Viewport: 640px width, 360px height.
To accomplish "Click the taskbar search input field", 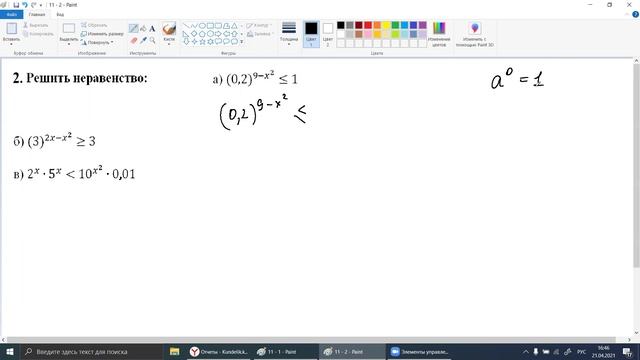I will pos(91,352).
